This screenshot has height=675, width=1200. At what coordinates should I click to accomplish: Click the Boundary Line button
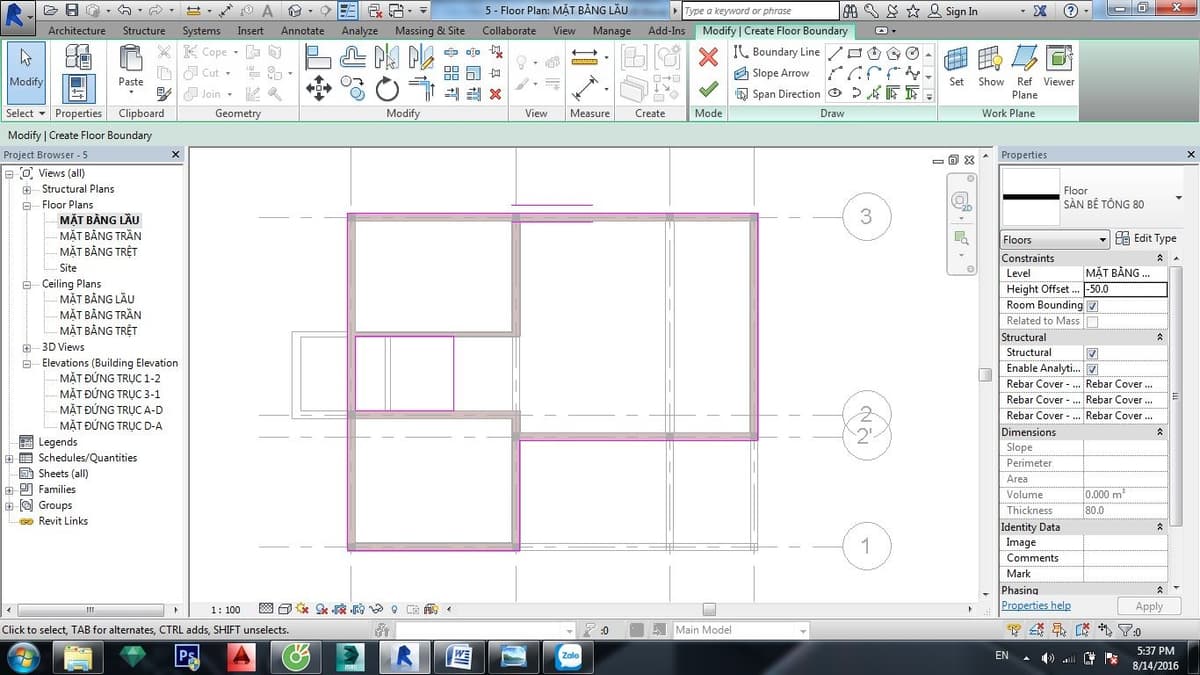tap(777, 52)
